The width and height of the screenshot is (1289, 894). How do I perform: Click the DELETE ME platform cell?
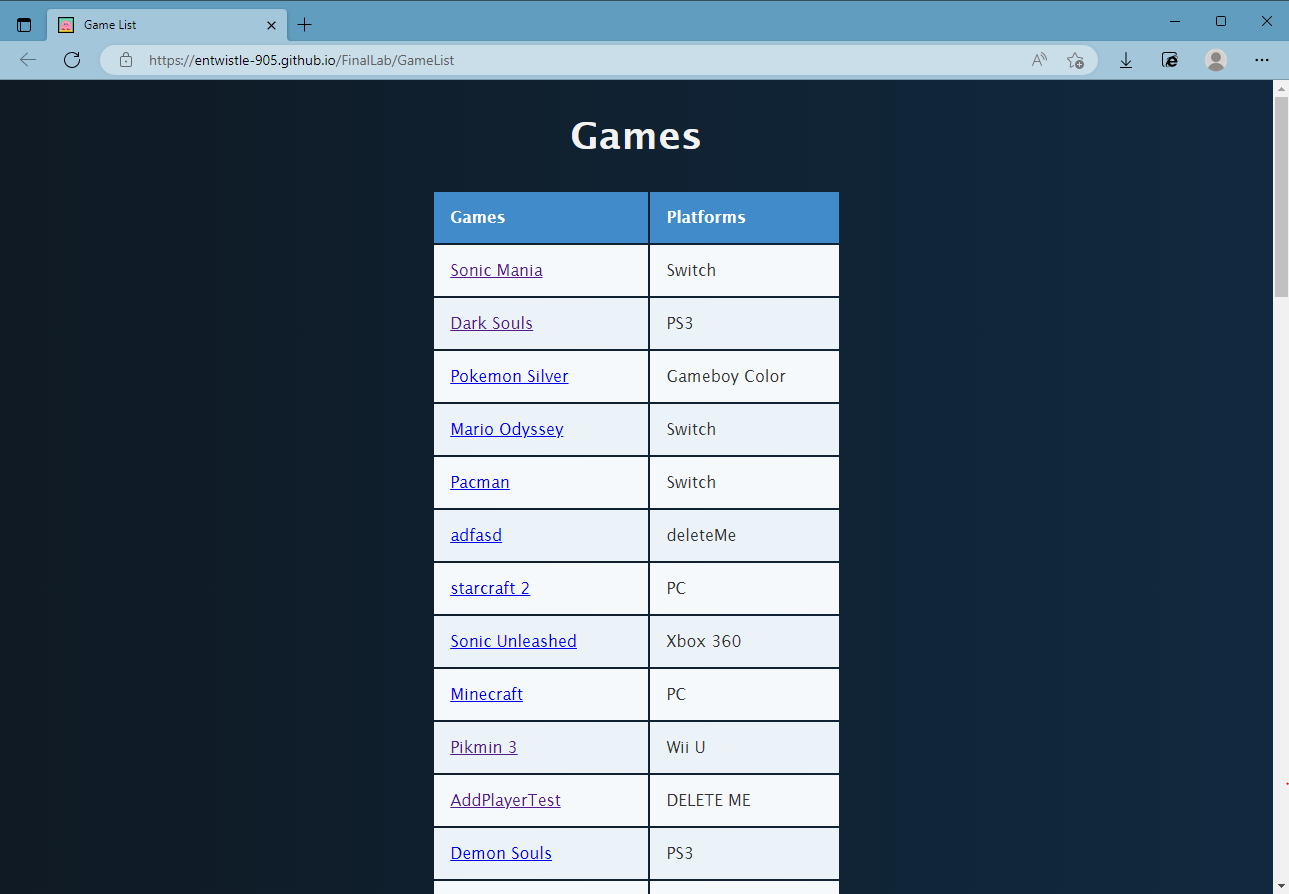[744, 800]
